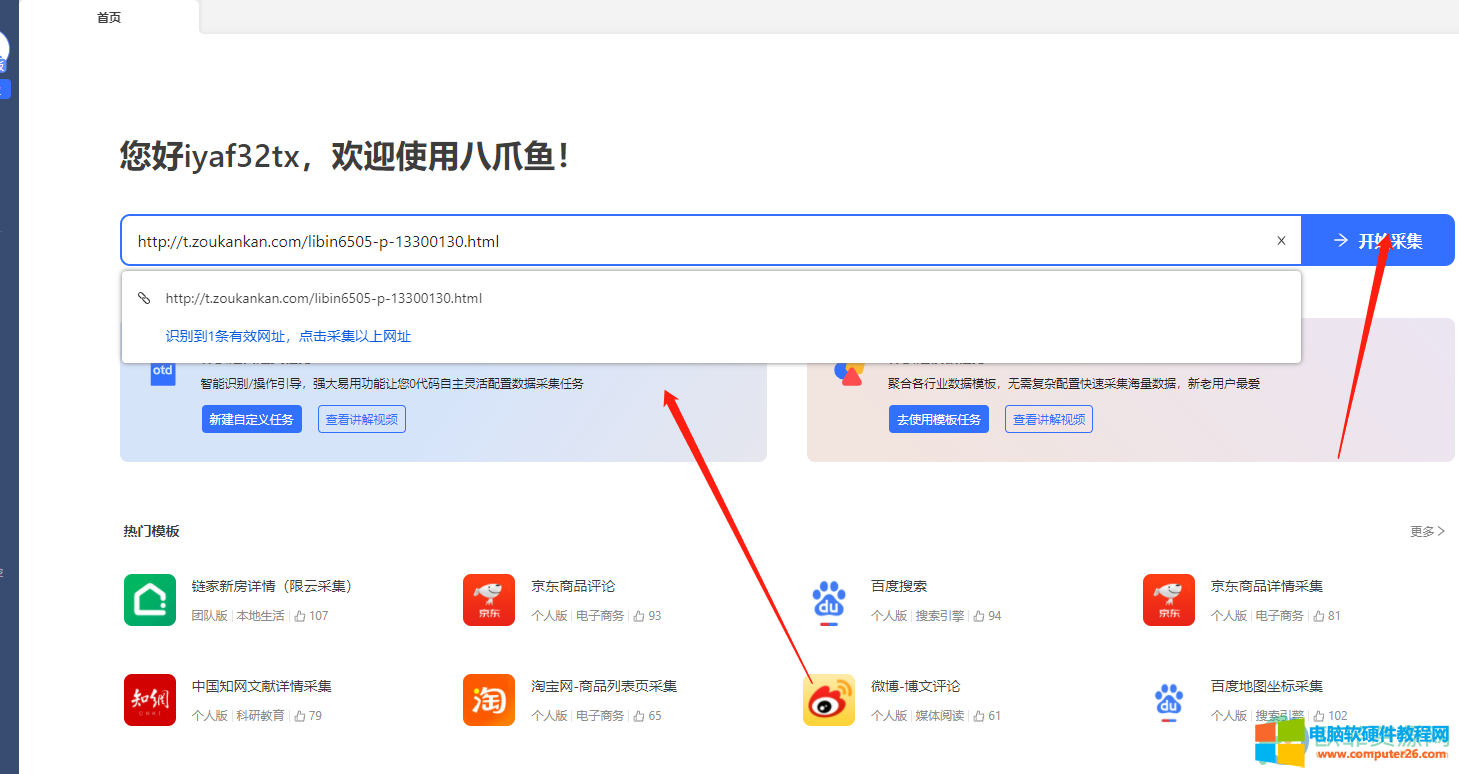Click 本地生活 tag under 链家新房详情
The height and width of the screenshot is (774, 1459).
click(x=261, y=616)
